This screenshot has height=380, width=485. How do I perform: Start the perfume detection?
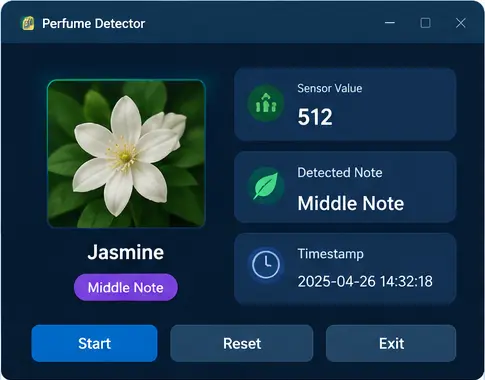pos(94,343)
